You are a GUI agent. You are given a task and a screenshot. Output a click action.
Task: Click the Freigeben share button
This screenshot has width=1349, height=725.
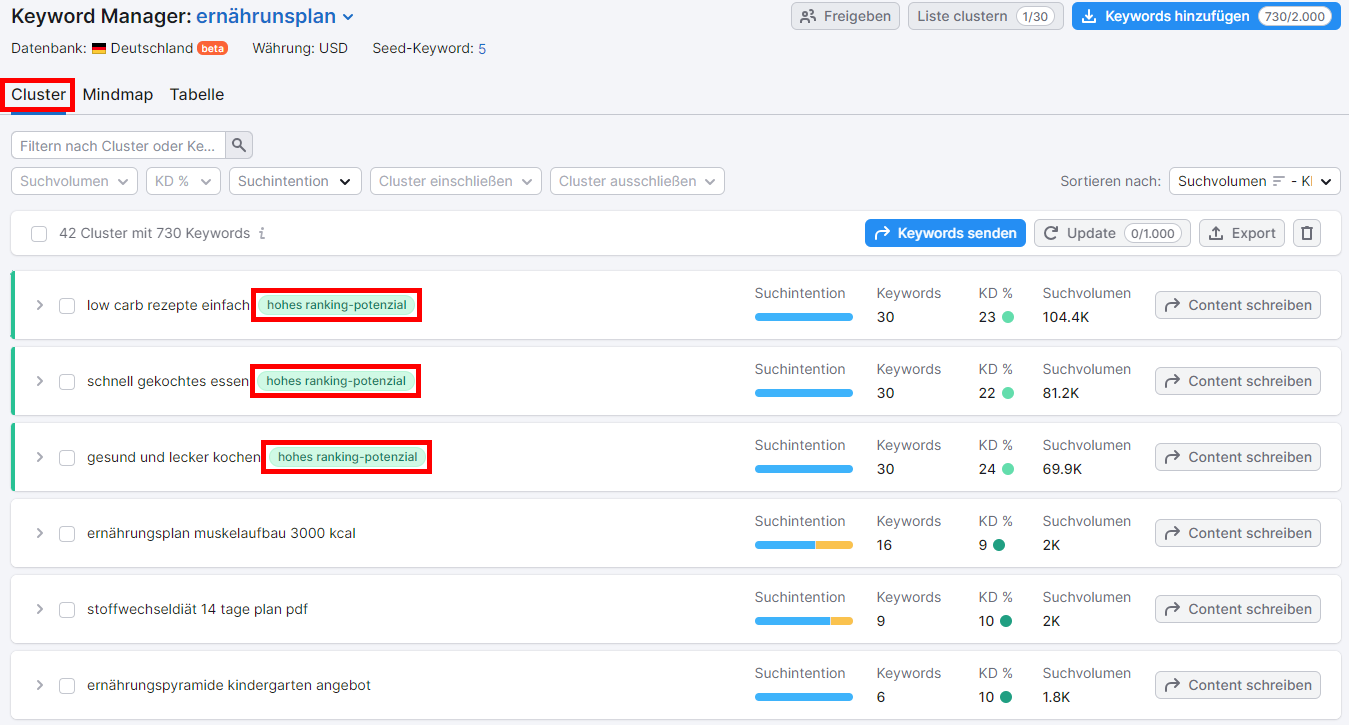tap(845, 16)
